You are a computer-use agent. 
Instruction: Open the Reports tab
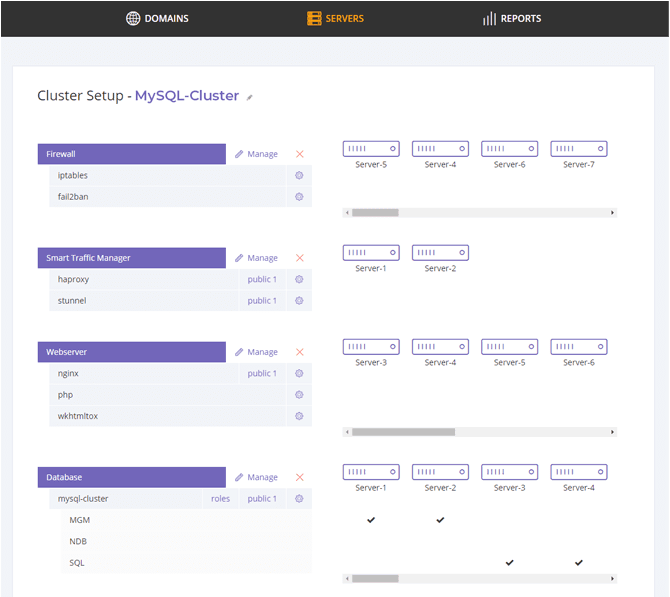511,18
